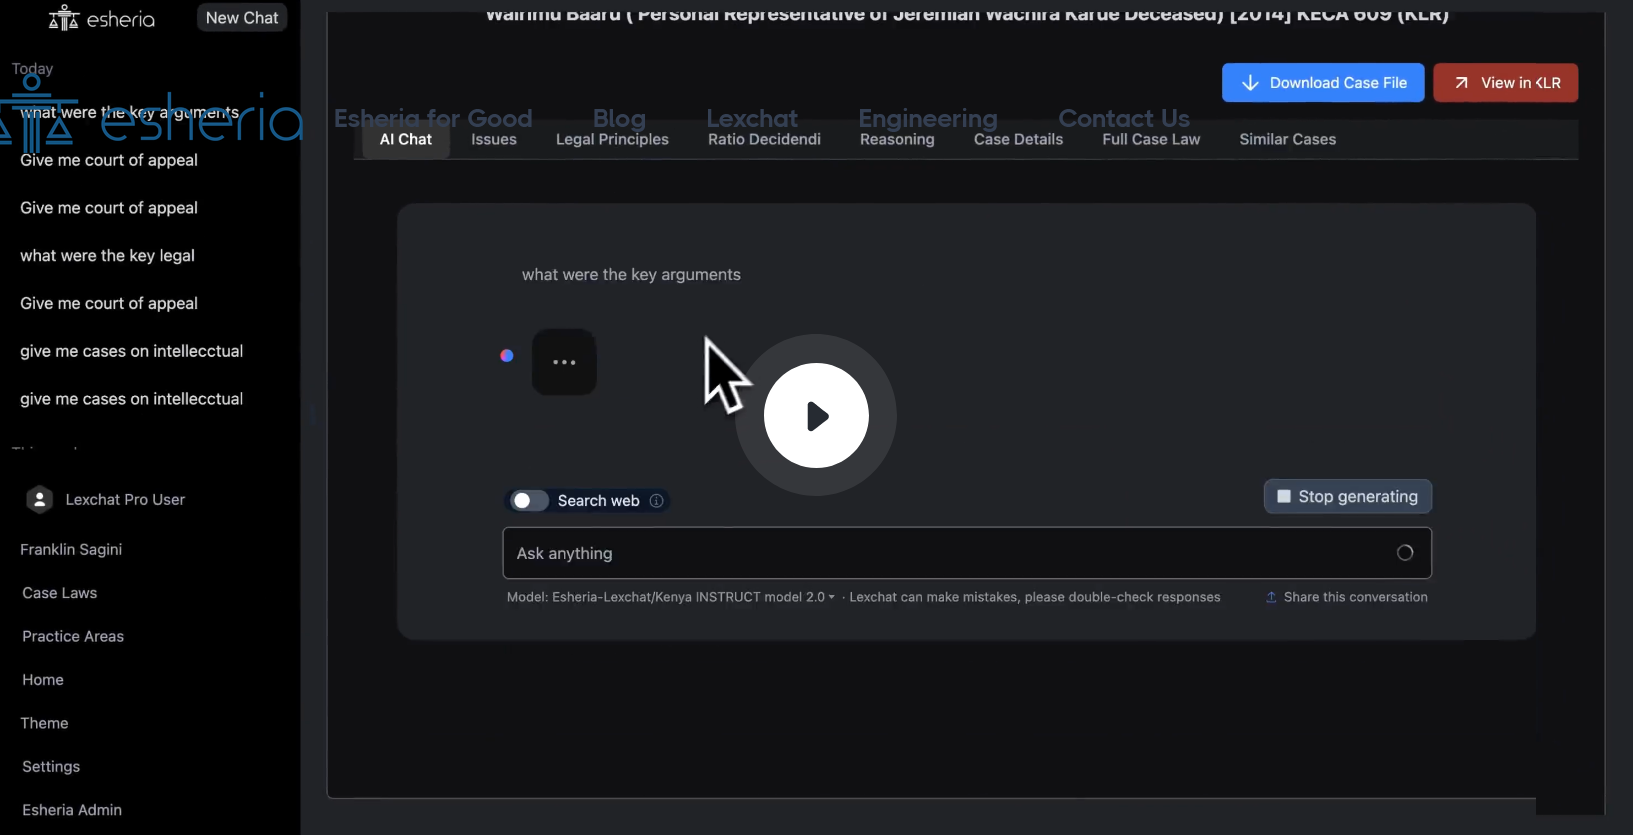Open the Issues tab
1633x835 pixels.
[x=494, y=139]
